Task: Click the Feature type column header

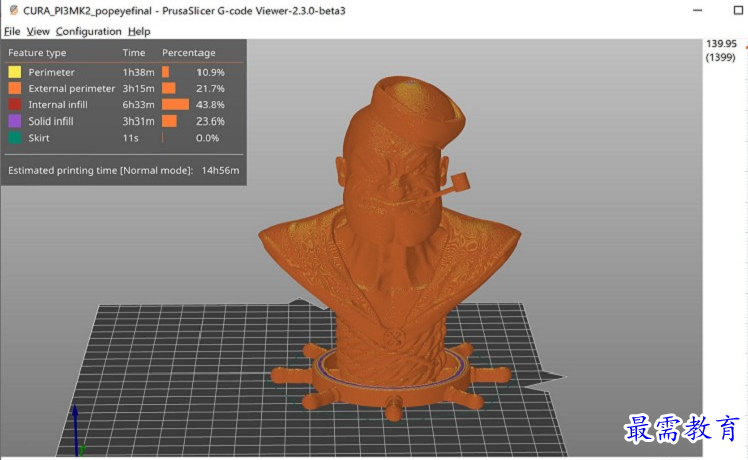Action: (x=37, y=53)
